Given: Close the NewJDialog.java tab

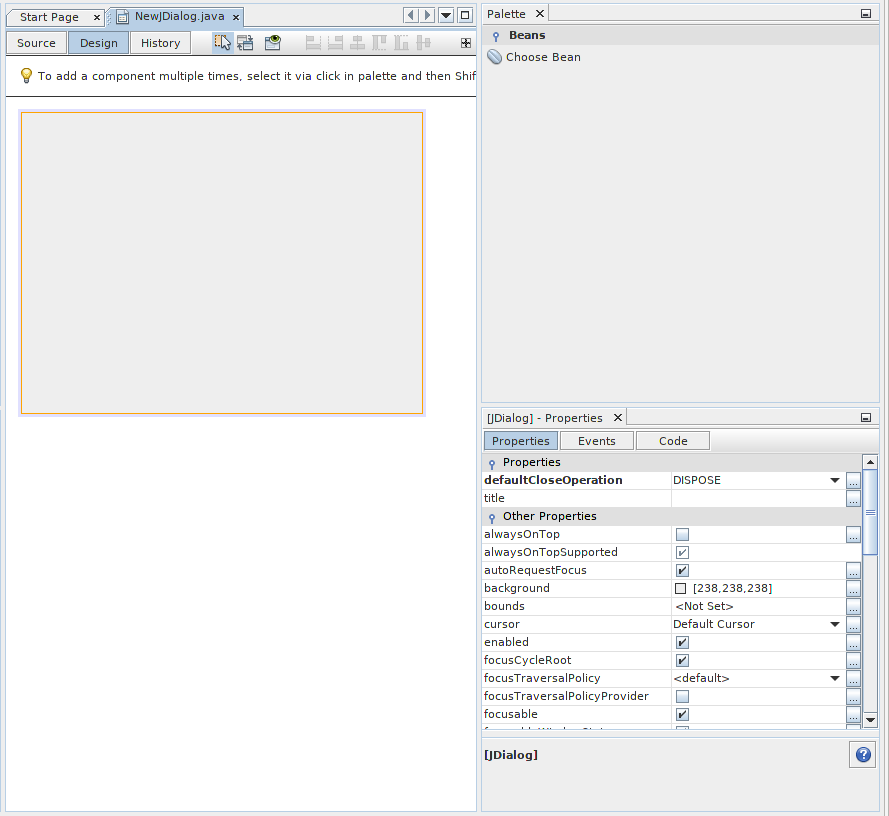Looking at the screenshot, I should (236, 18).
